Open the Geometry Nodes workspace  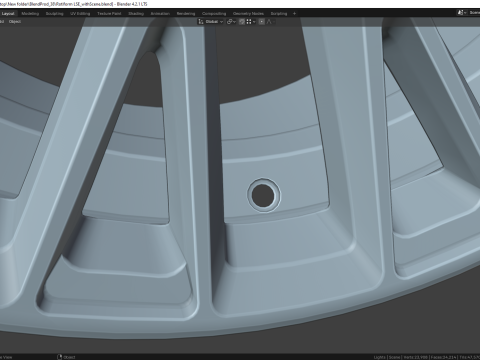click(248, 14)
